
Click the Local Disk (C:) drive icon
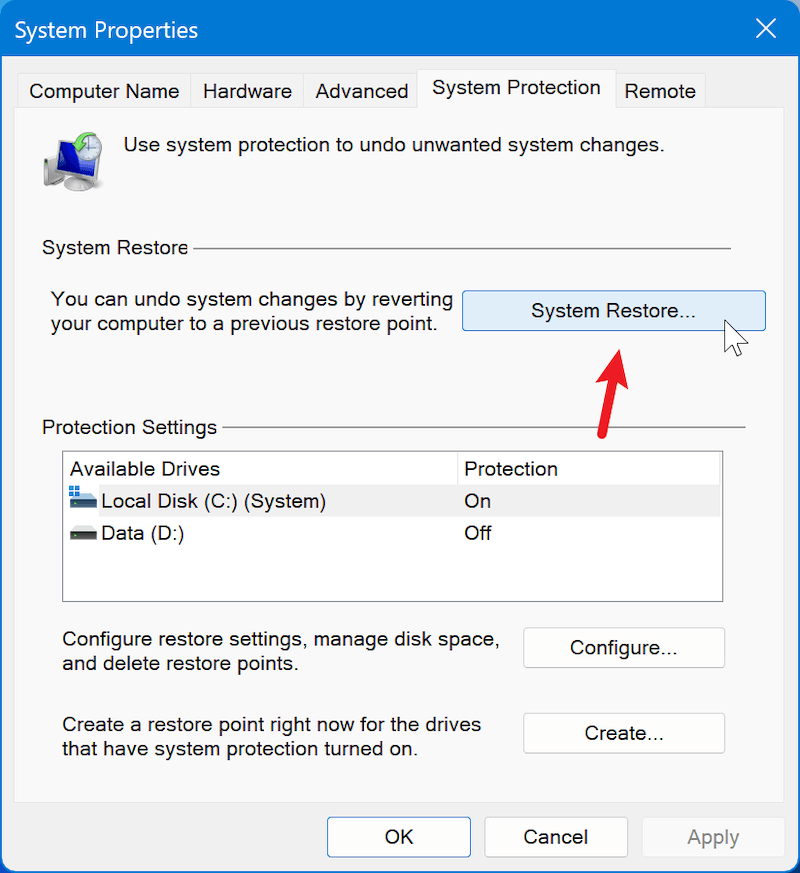[82, 500]
